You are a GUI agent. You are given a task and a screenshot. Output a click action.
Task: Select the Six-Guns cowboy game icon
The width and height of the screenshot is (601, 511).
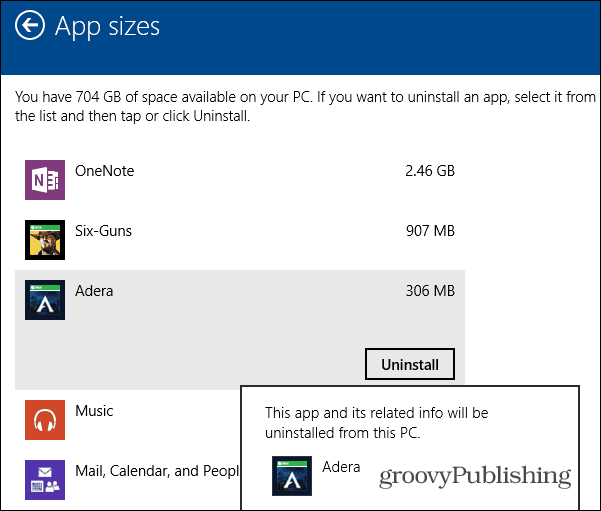coord(45,240)
